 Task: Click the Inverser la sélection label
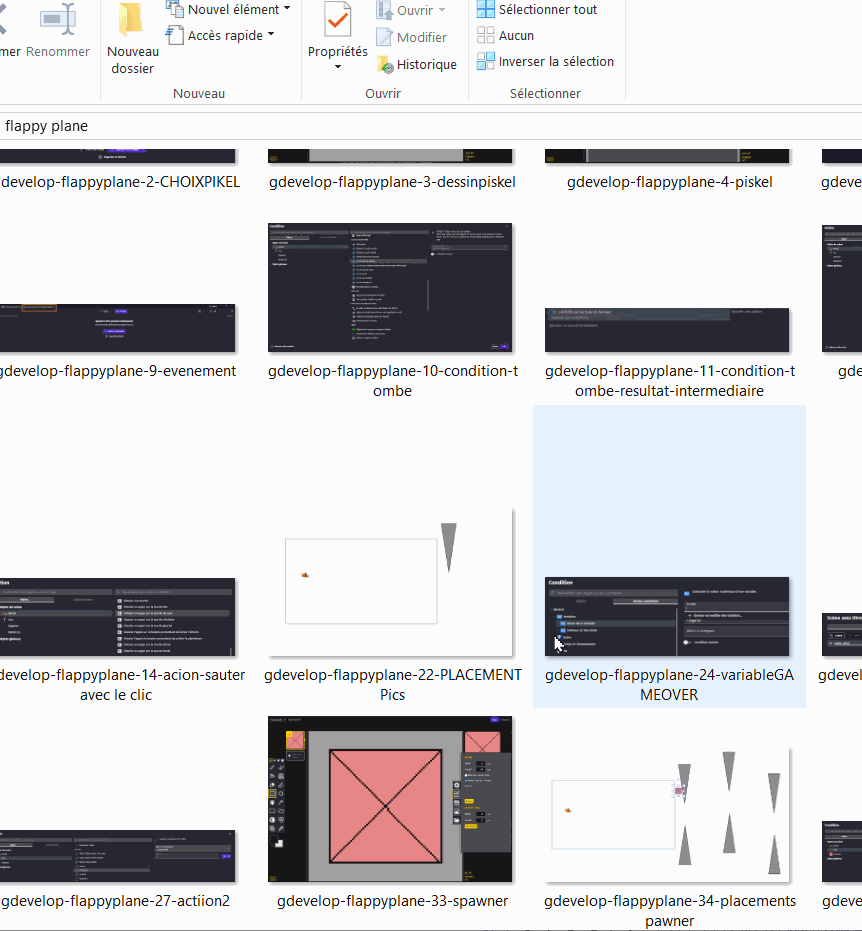[x=556, y=61]
